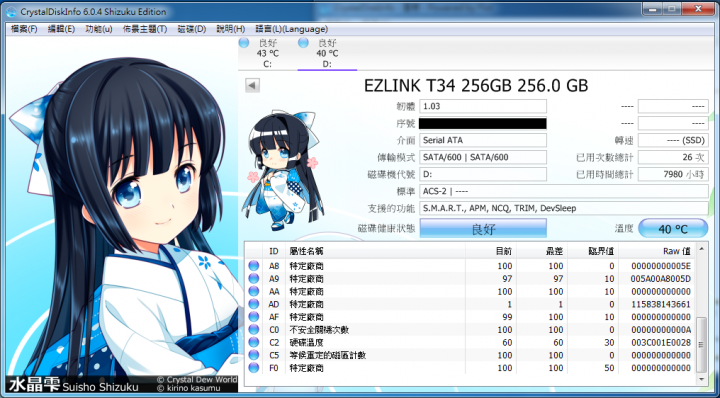Click the drive letter field showing D:
The width and height of the screenshot is (720, 398).
[x=483, y=174]
